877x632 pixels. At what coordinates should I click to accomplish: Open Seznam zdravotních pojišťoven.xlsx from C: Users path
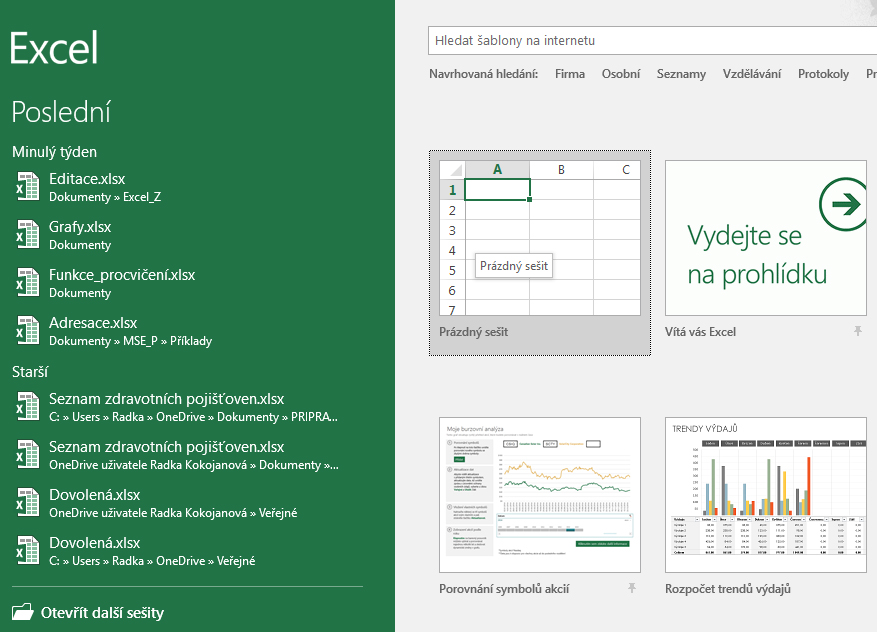[x=166, y=399]
